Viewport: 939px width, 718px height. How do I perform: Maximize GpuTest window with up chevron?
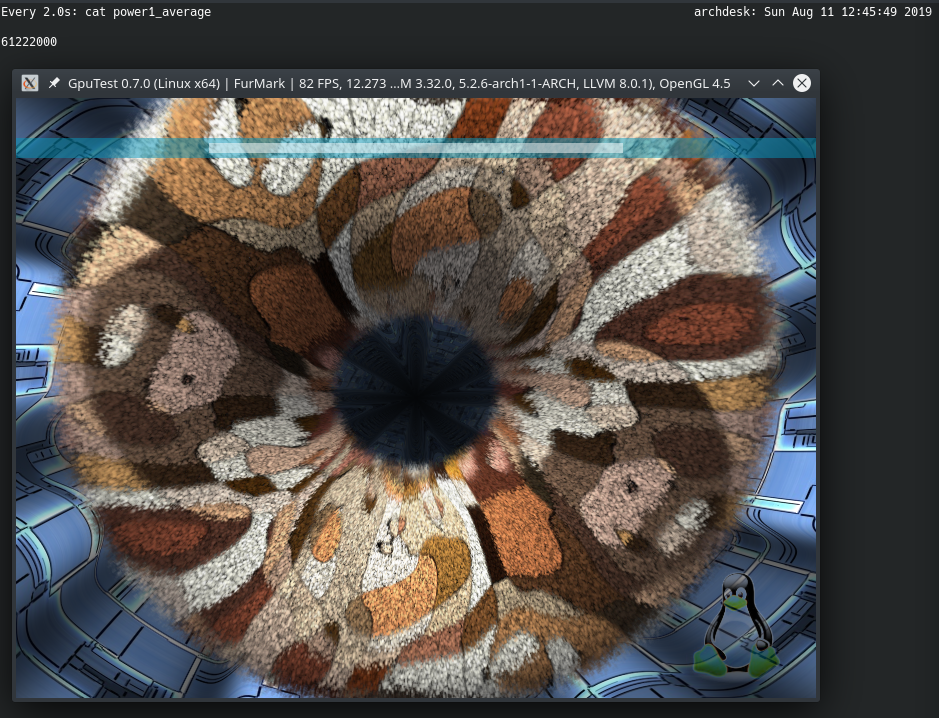click(778, 83)
